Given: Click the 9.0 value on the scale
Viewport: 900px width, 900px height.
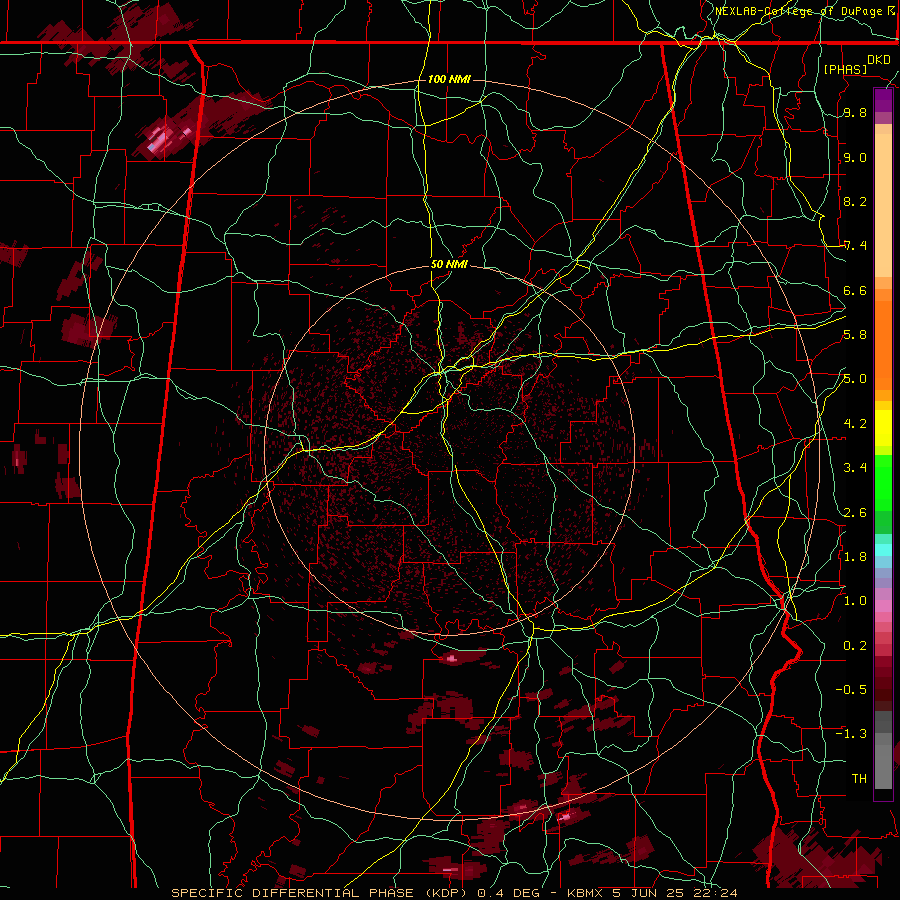Looking at the screenshot, I should [855, 157].
